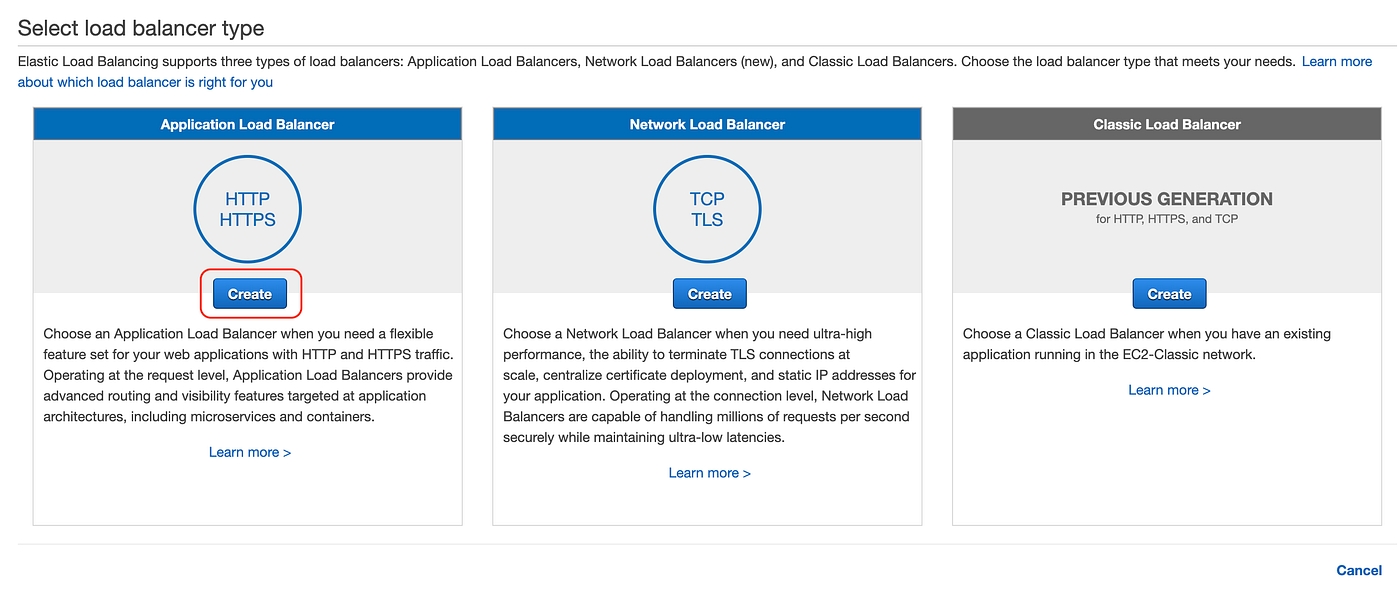Screen dimensions: 1400x591
Task: Select the Classic Load Balancer header
Action: point(1167,124)
